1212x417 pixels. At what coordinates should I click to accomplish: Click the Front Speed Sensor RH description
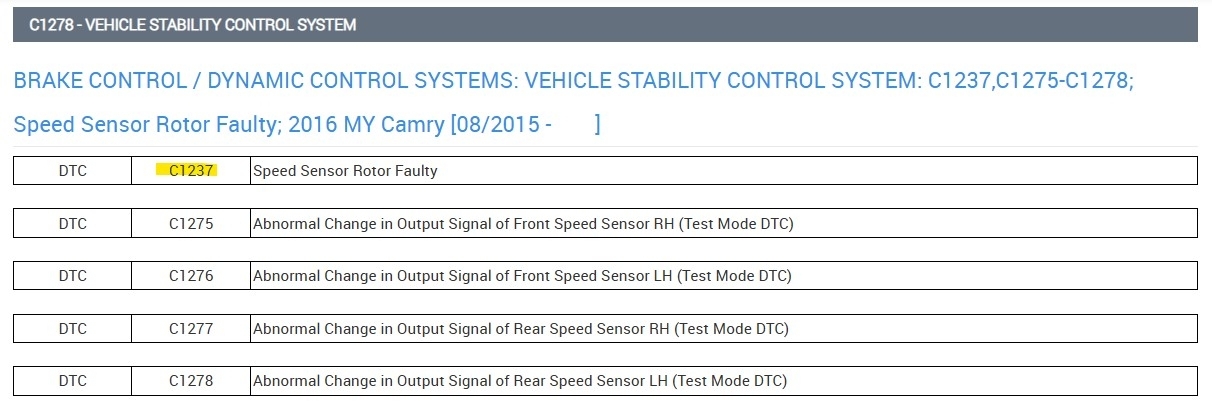[x=523, y=224]
